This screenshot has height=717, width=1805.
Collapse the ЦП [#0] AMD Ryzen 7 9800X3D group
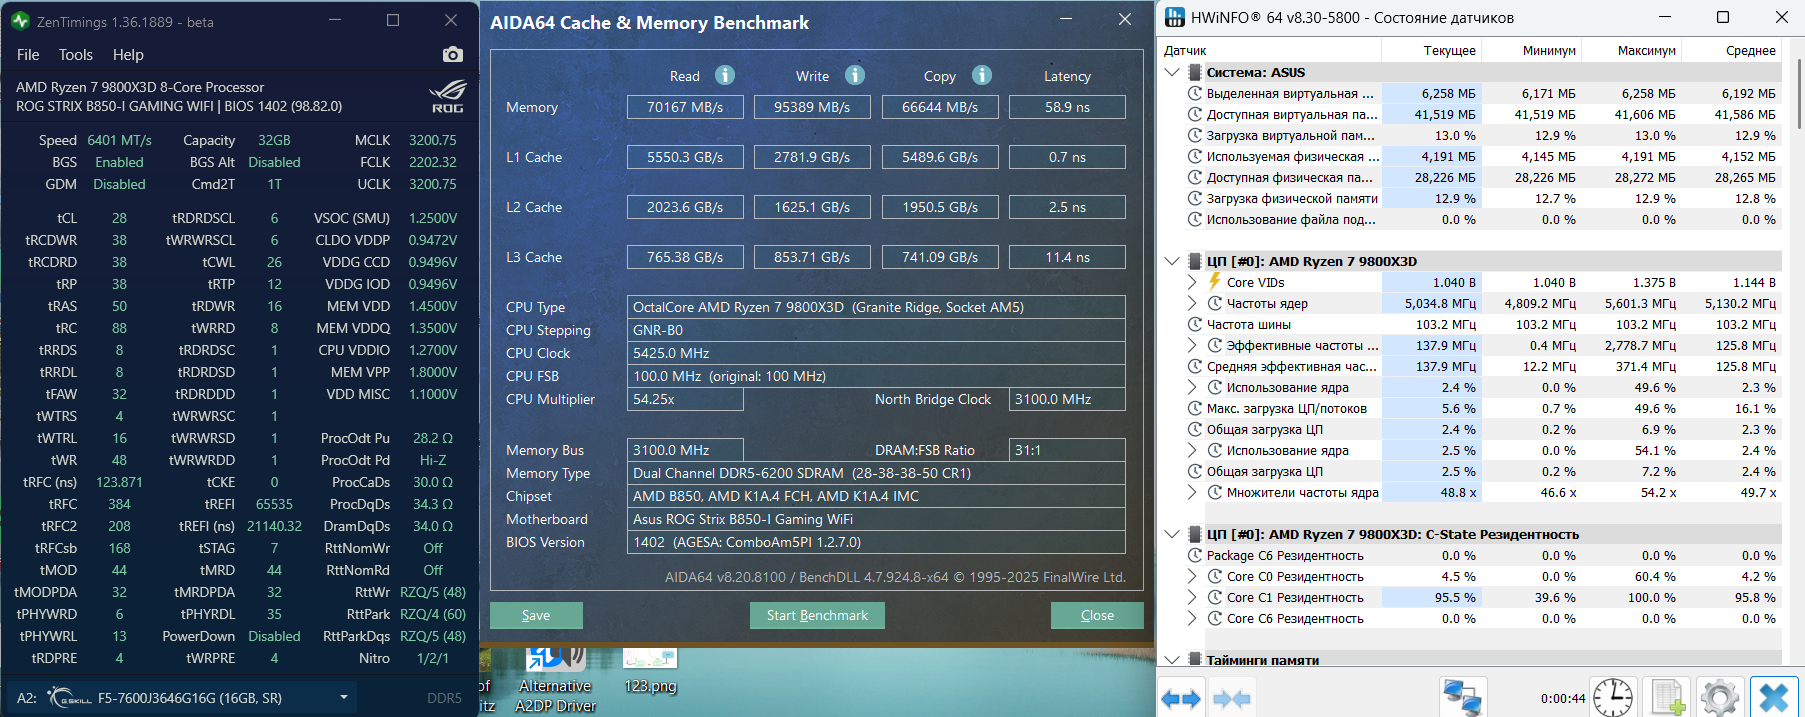click(1172, 261)
